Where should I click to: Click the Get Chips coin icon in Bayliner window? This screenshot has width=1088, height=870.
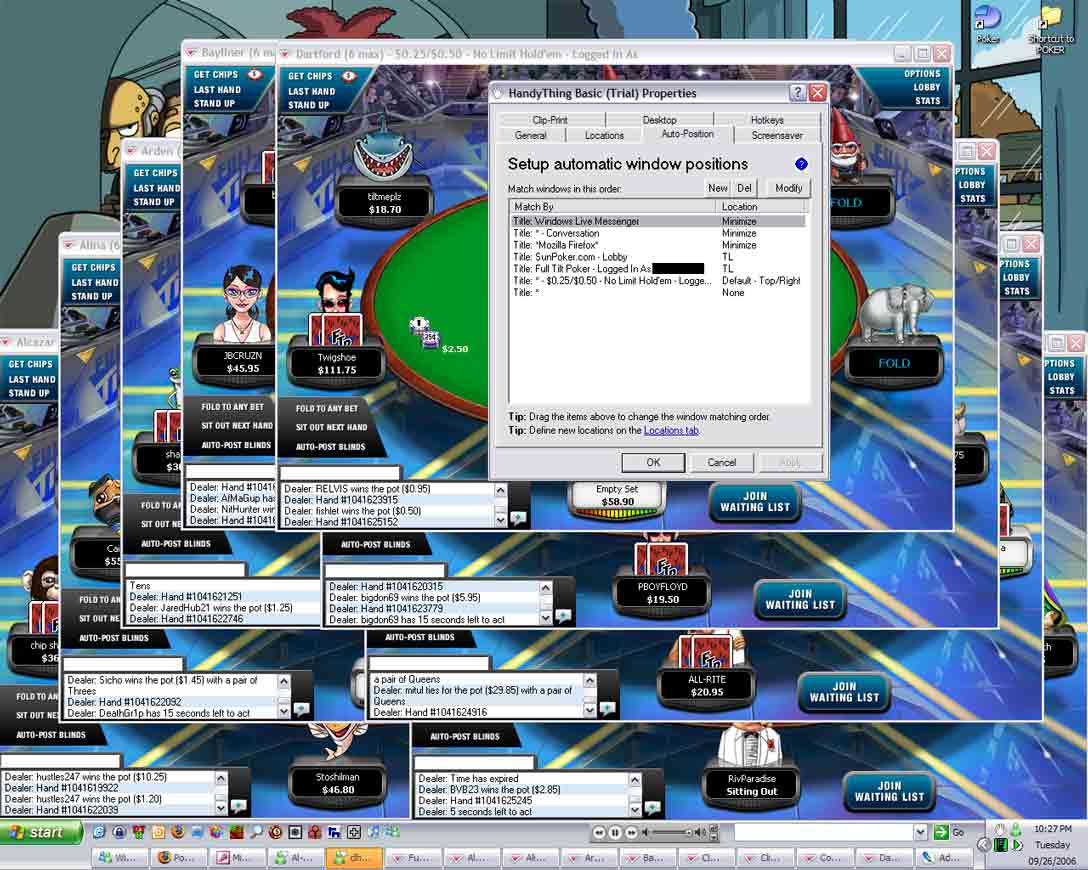[255, 74]
